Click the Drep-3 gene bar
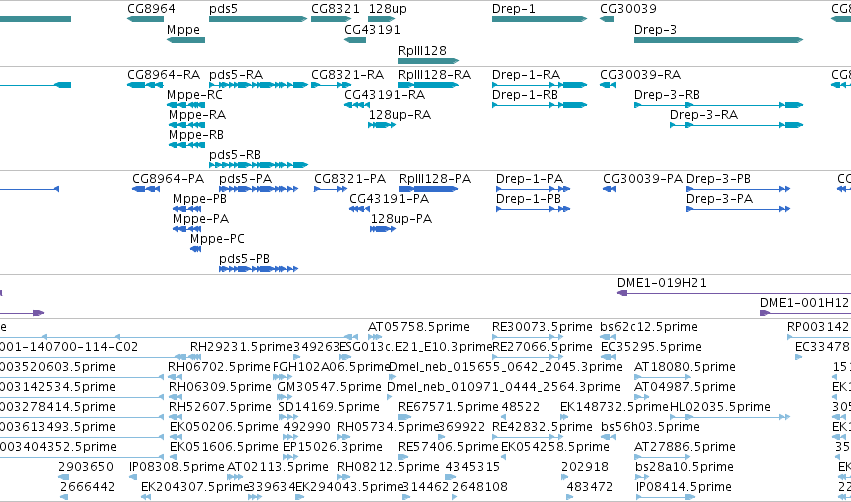Screen dimensions: 851x502 click(719, 40)
